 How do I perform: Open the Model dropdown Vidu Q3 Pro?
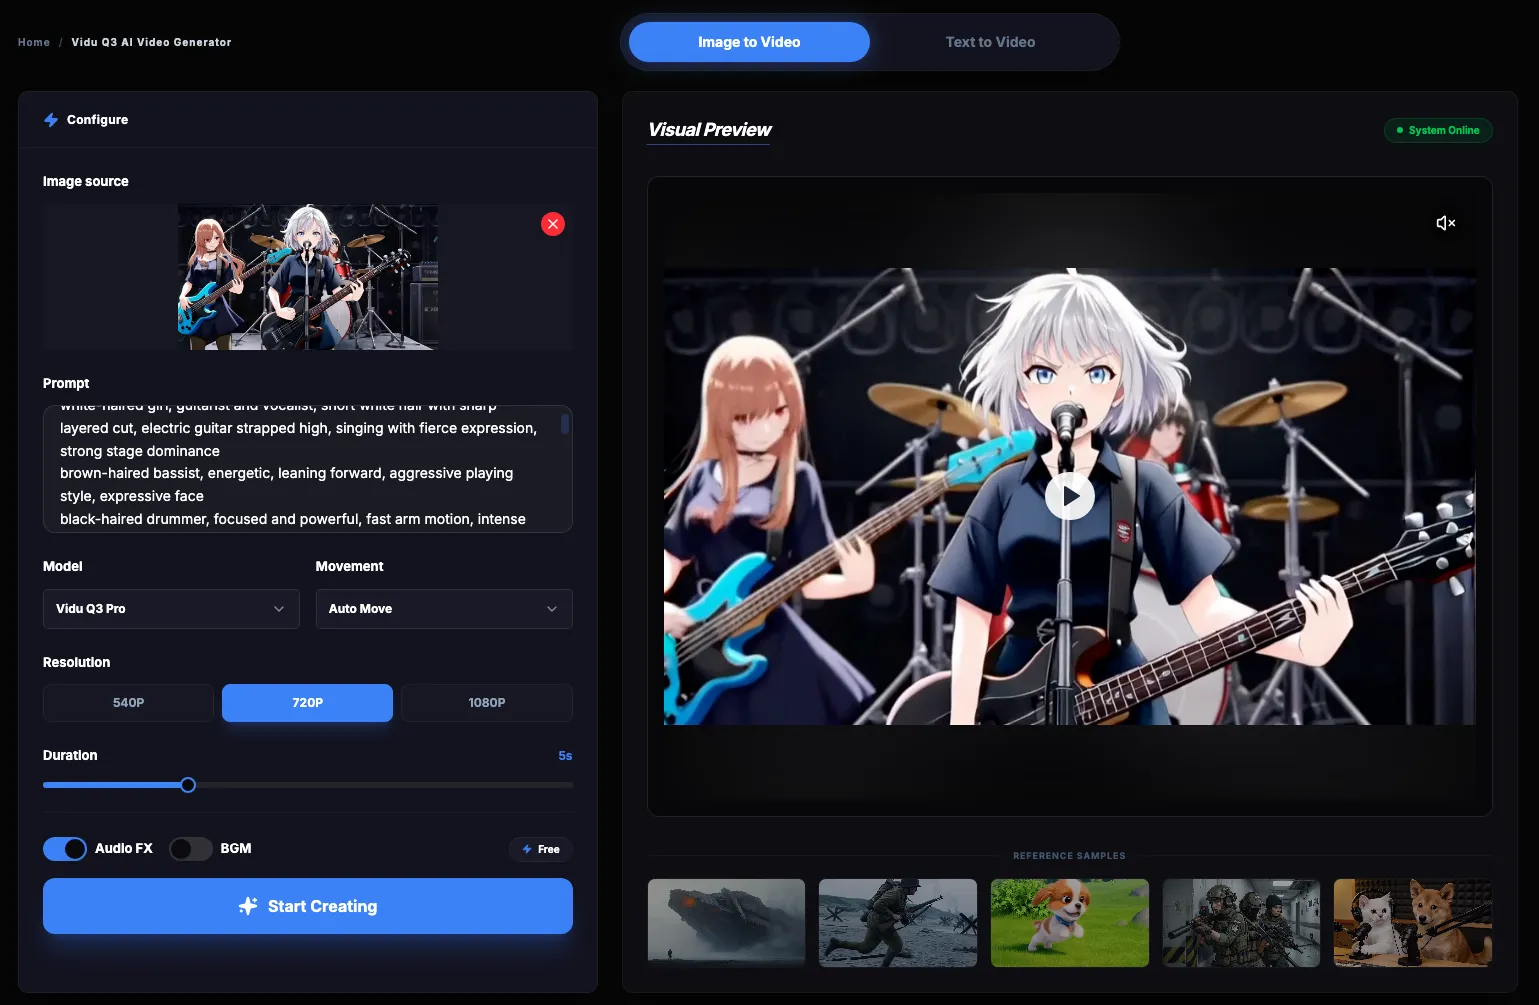[x=171, y=609]
